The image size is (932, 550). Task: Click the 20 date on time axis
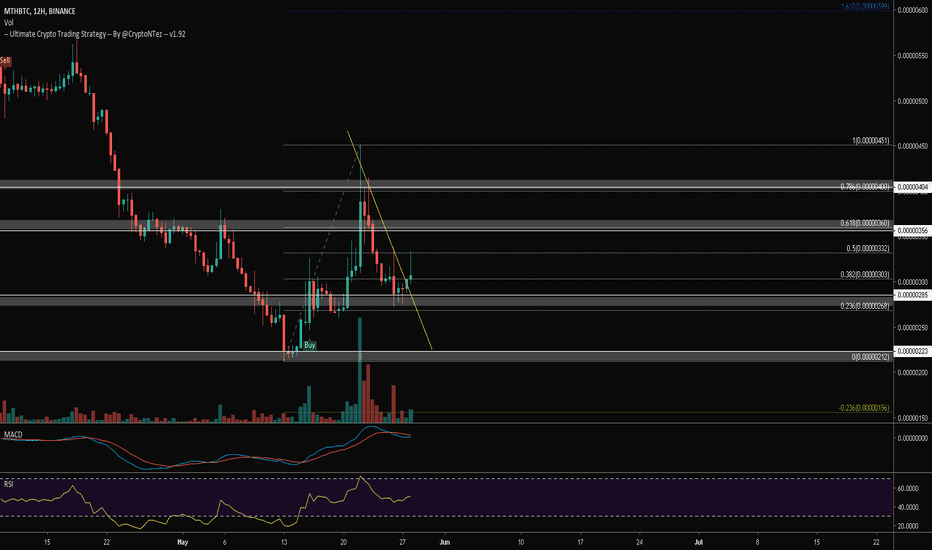344,542
